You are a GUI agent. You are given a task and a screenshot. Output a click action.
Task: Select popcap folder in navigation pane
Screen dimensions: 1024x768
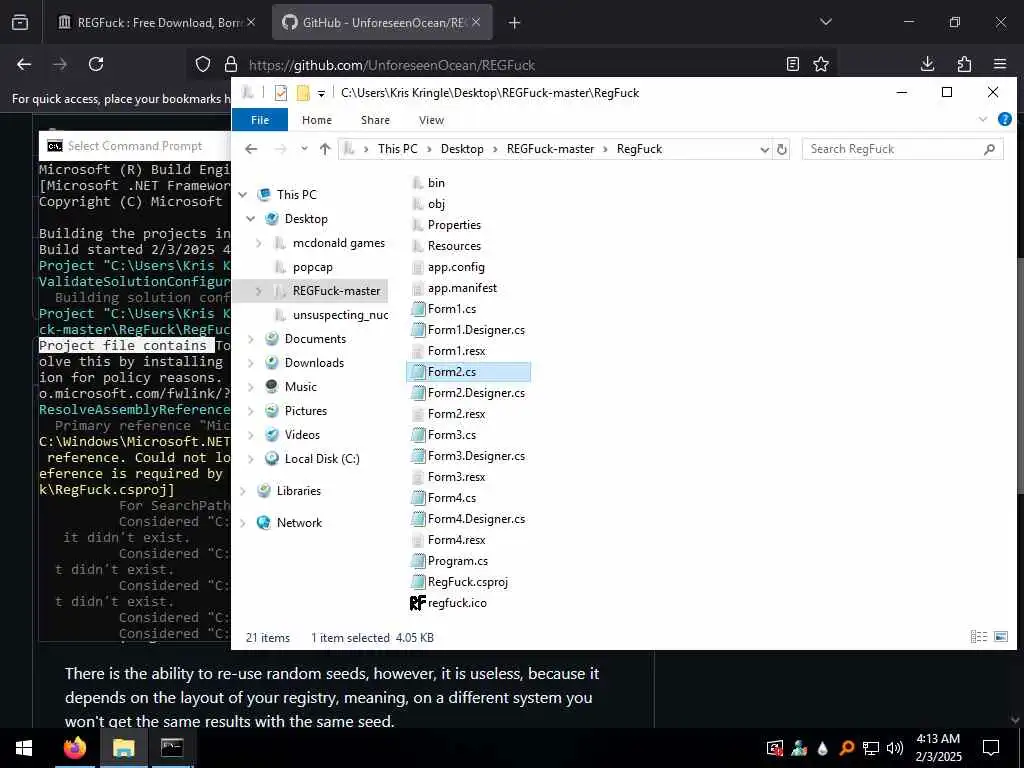[313, 267]
